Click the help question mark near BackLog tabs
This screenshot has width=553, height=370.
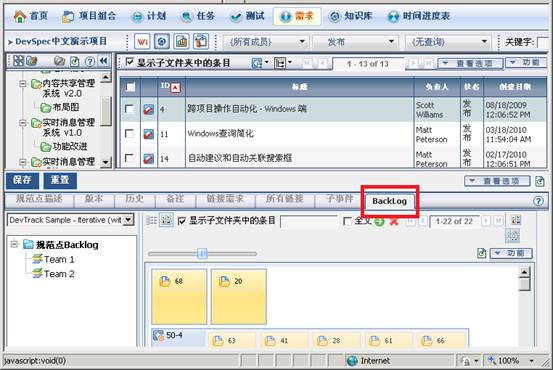(538, 201)
